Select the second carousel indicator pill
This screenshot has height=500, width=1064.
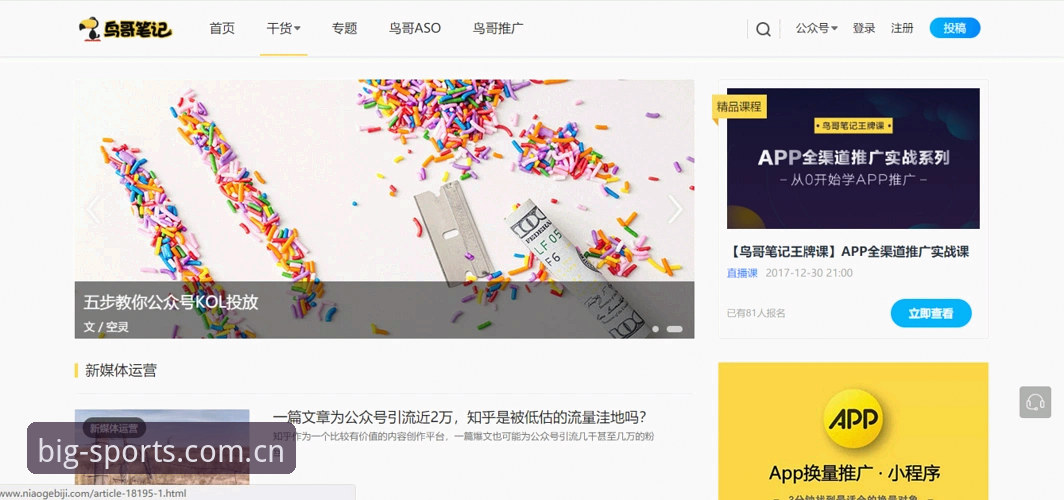674,329
